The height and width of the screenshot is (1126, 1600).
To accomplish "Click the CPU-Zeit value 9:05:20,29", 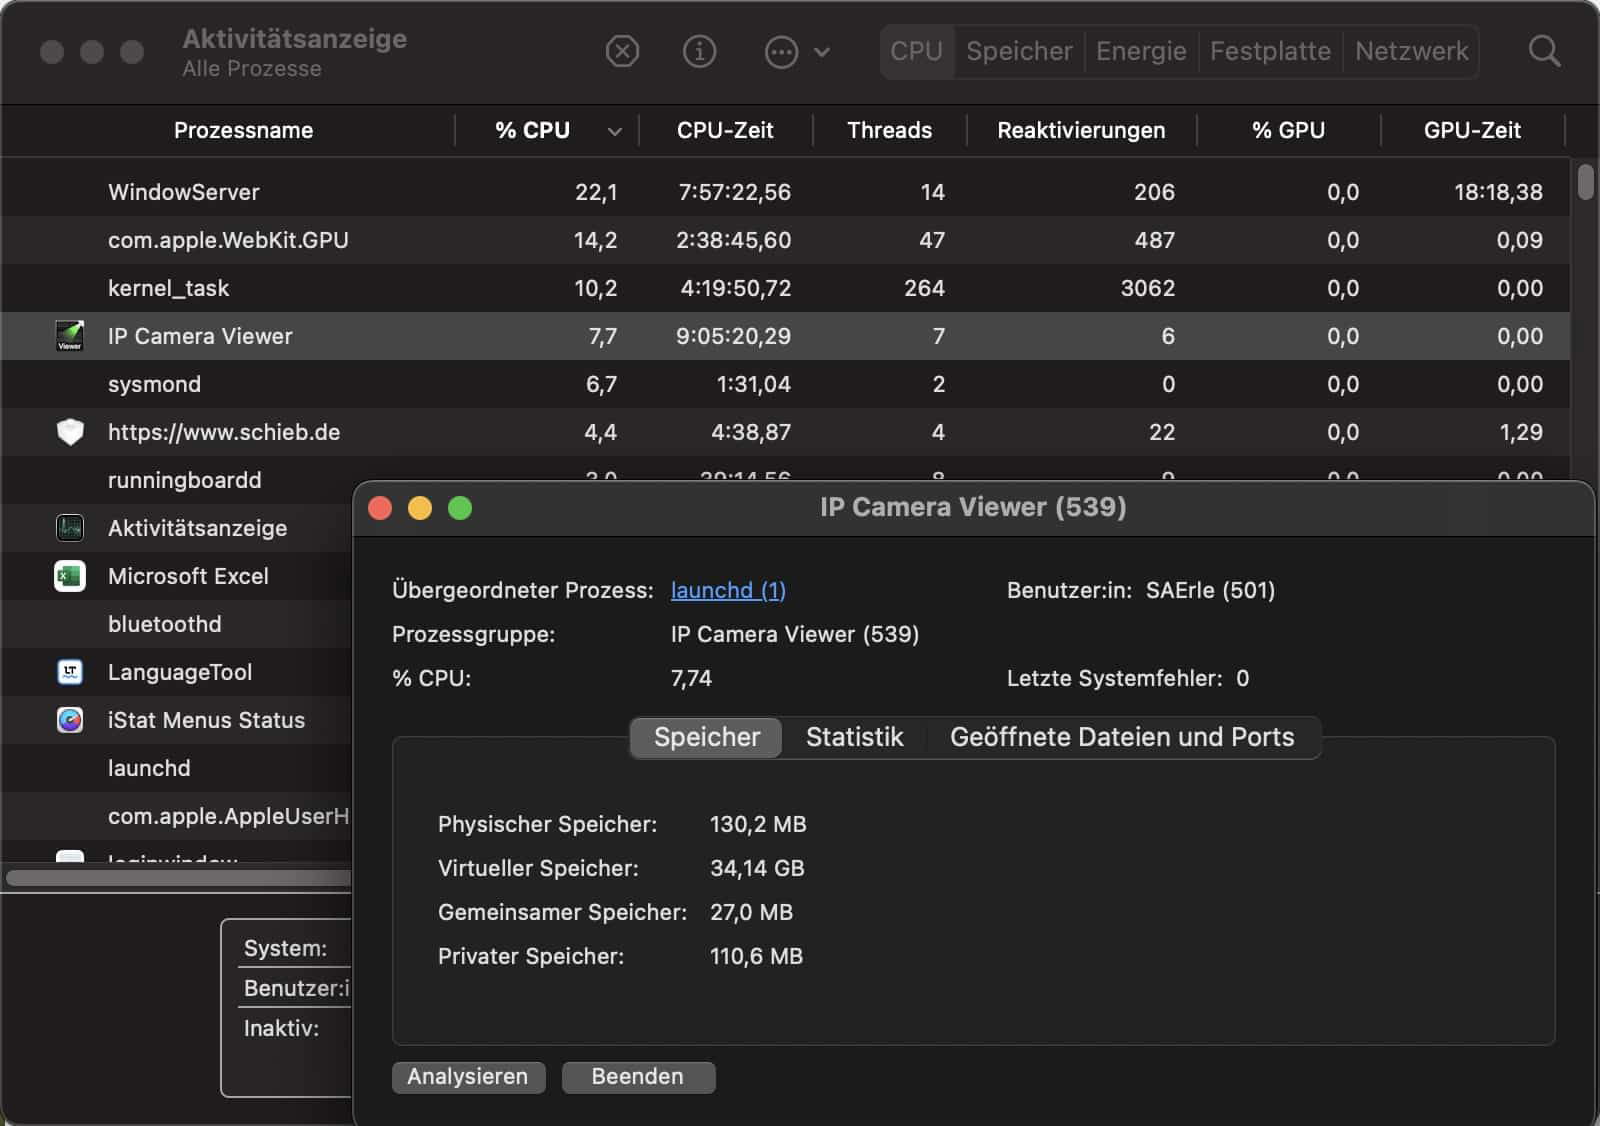I will 733,336.
